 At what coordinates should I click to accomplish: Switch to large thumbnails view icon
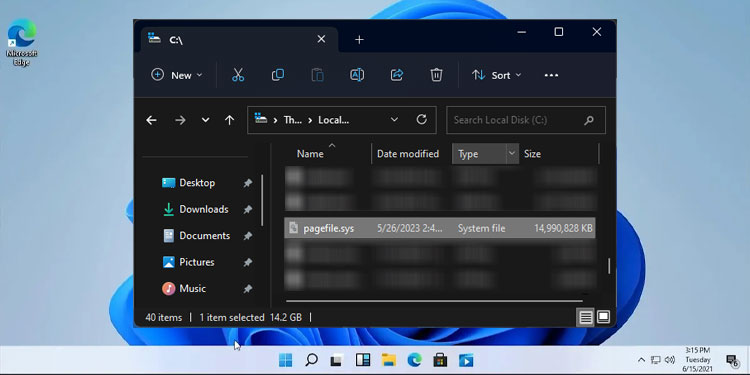coord(604,317)
